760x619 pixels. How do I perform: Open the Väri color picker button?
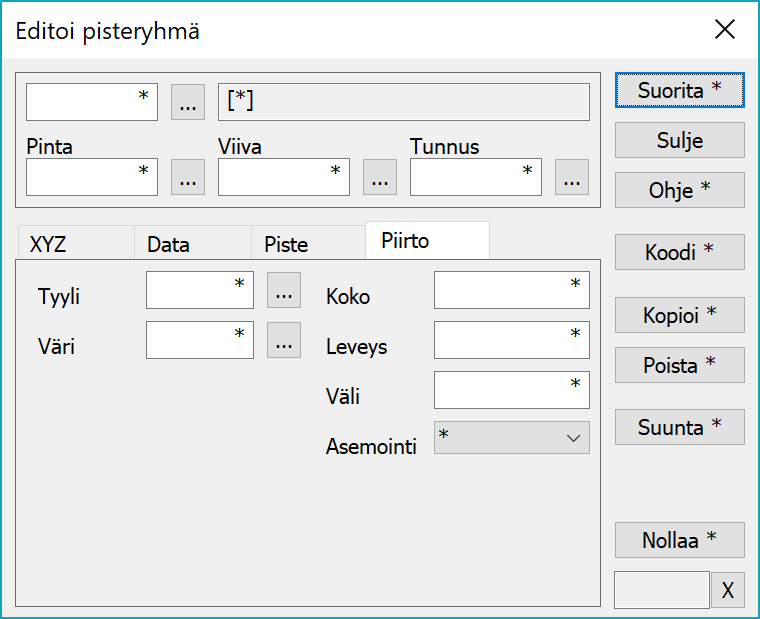click(x=284, y=341)
